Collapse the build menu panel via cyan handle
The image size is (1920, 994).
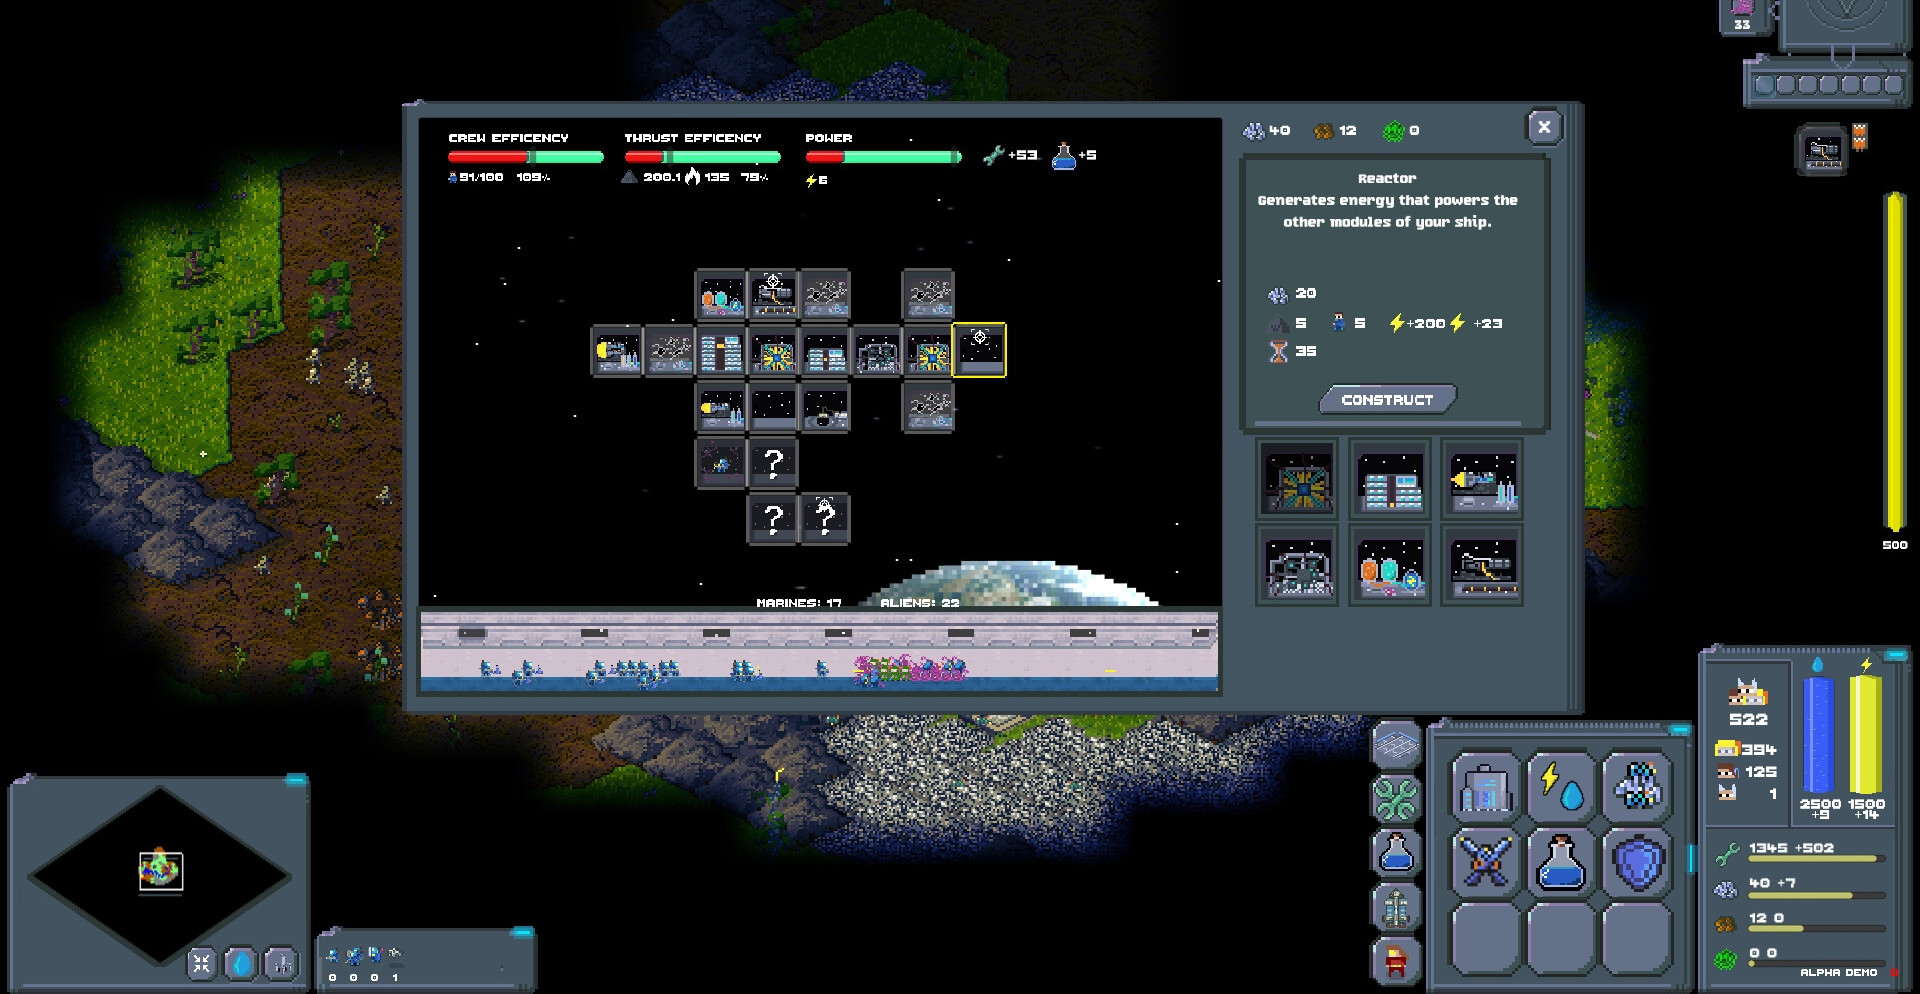[x=1680, y=730]
